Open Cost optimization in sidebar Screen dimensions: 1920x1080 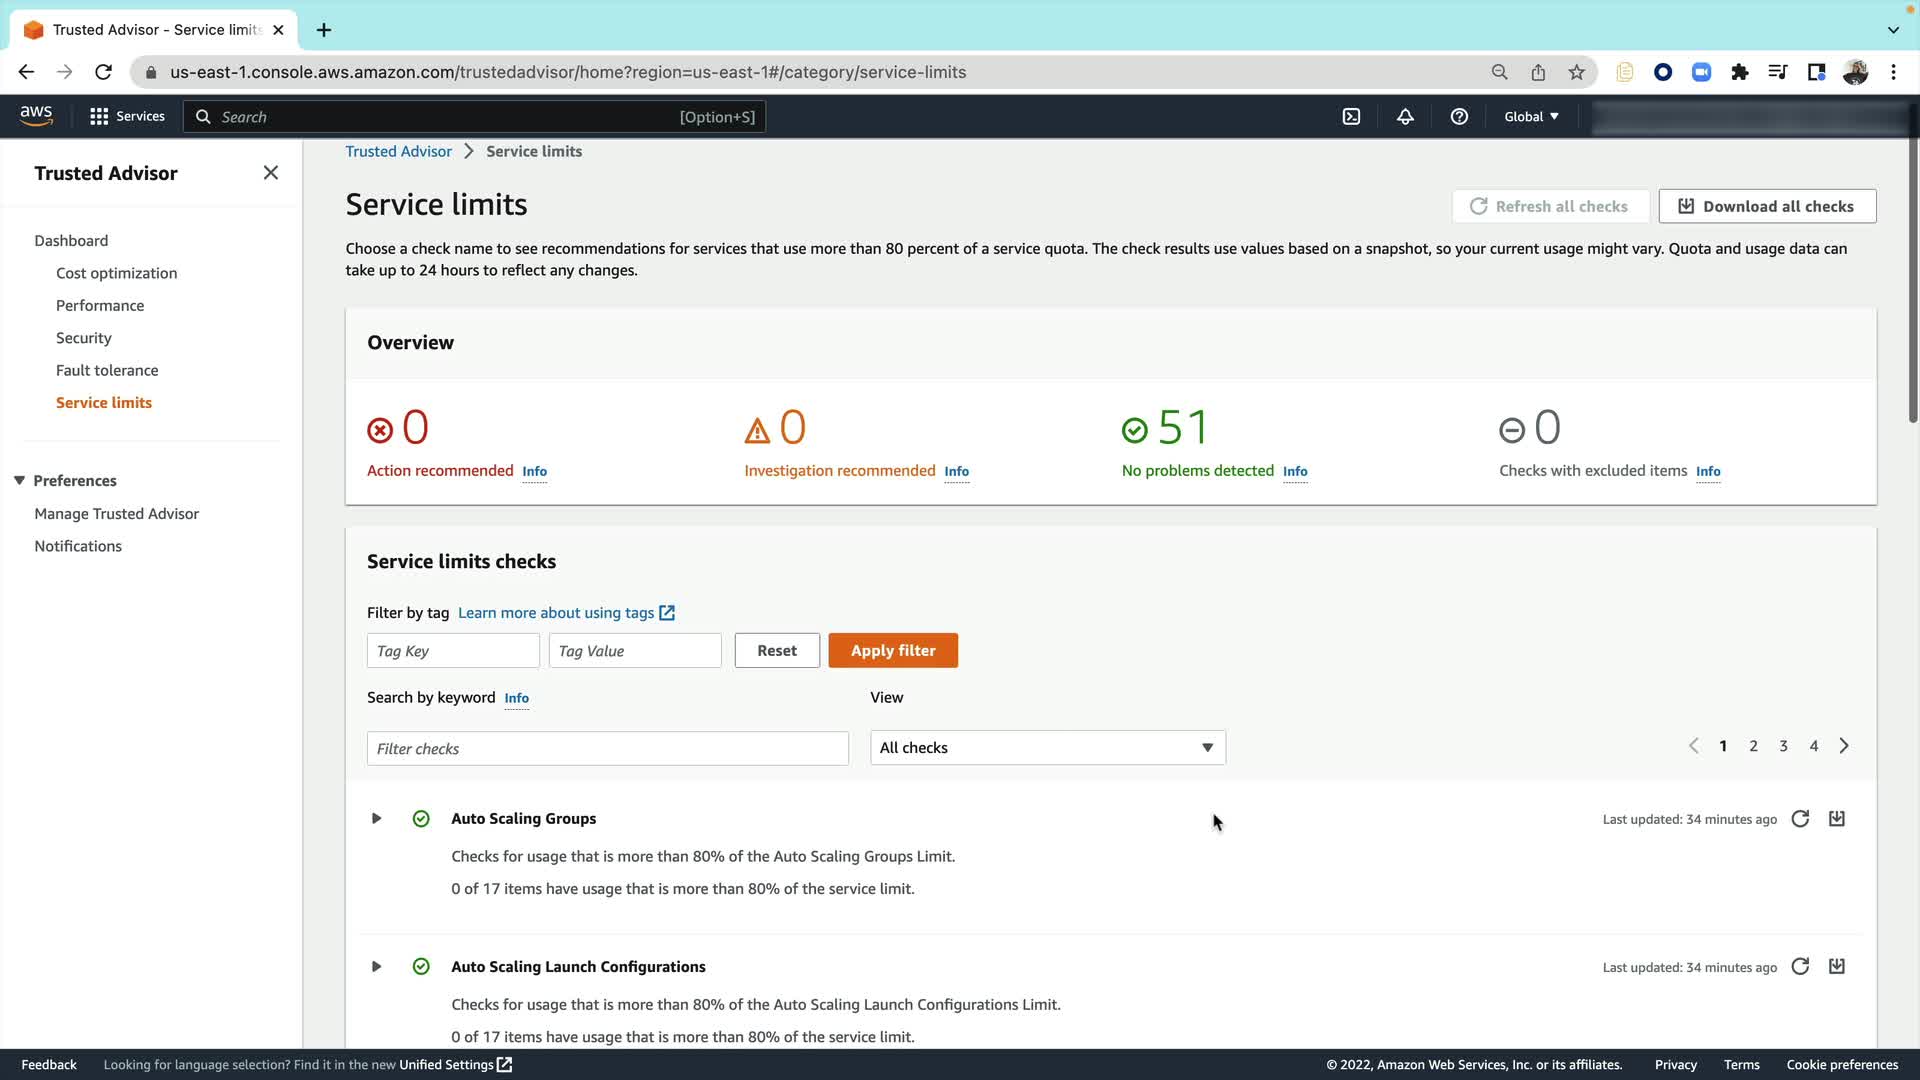tap(116, 273)
